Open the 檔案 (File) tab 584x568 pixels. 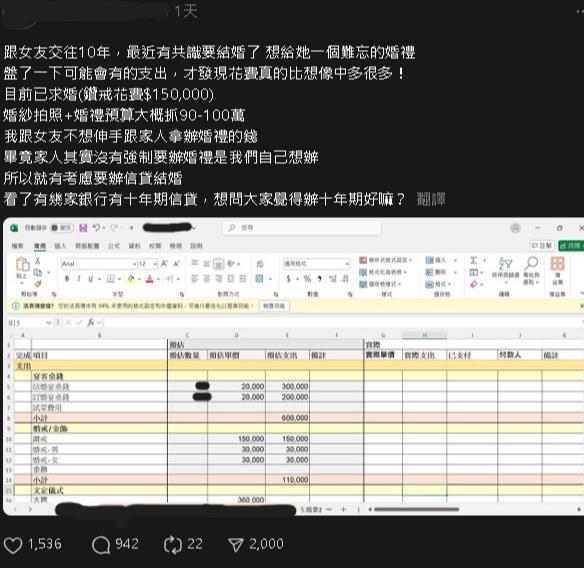tap(18, 246)
